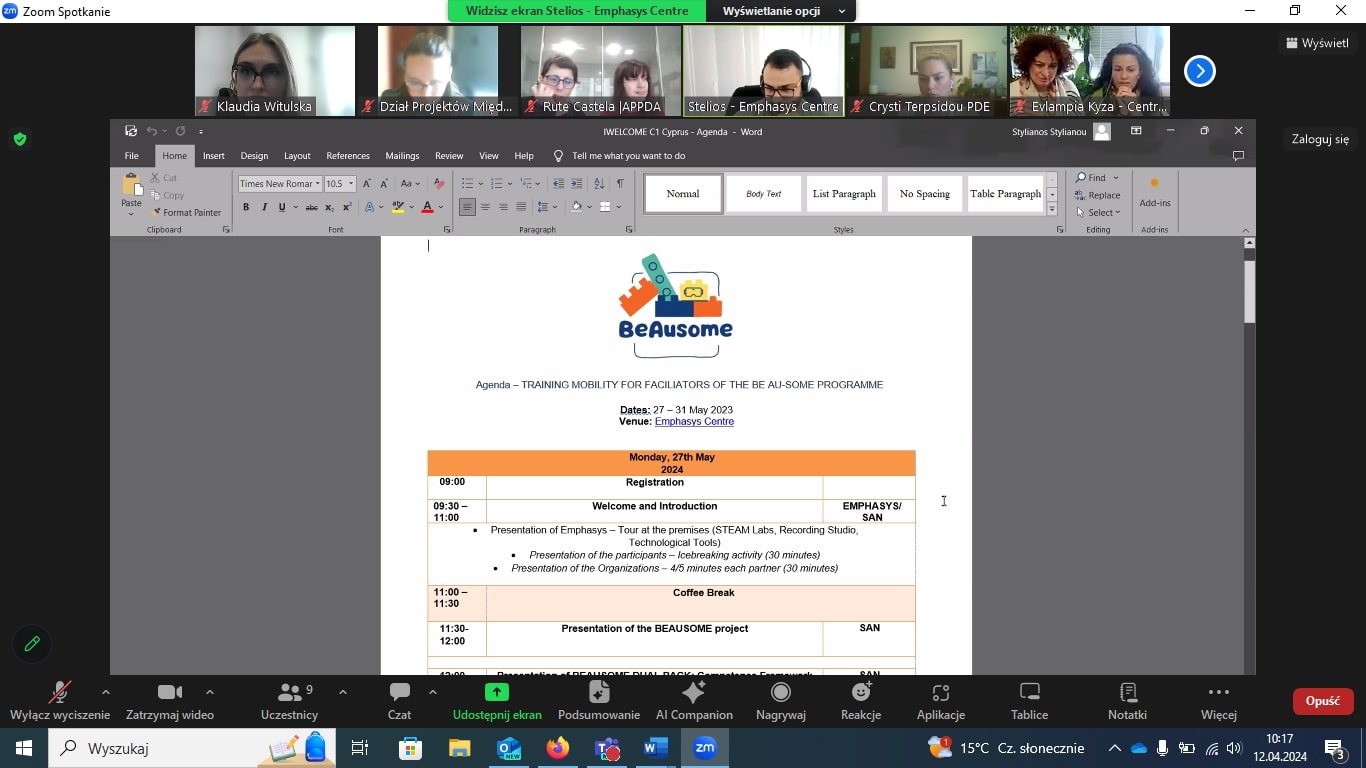Apply the No Spacing style
1366x768 pixels.
point(925,194)
